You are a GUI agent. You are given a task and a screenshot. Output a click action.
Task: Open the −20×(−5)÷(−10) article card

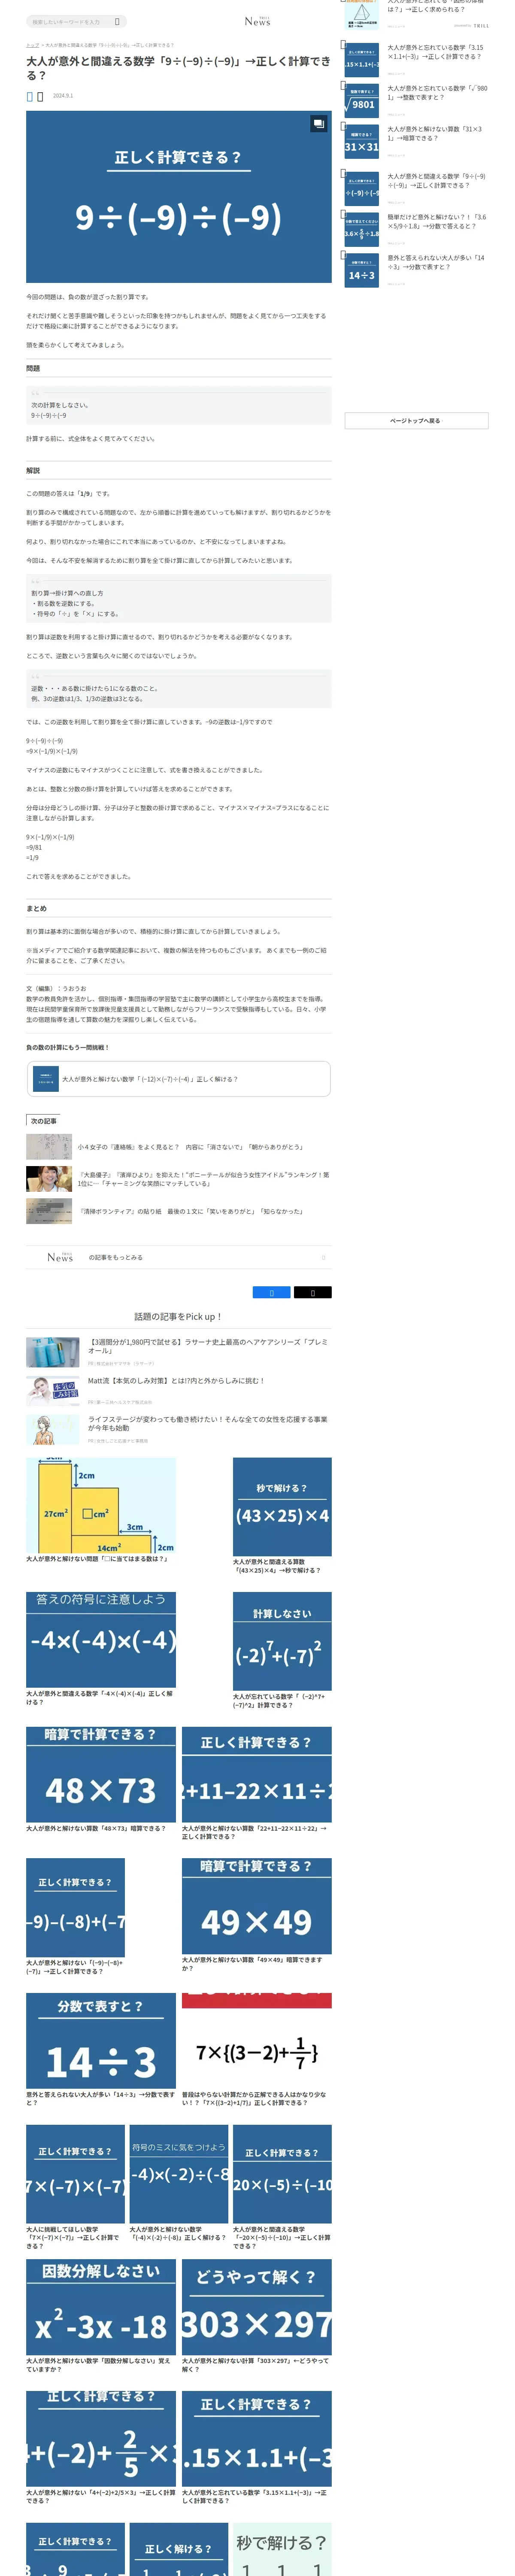[282, 2187]
